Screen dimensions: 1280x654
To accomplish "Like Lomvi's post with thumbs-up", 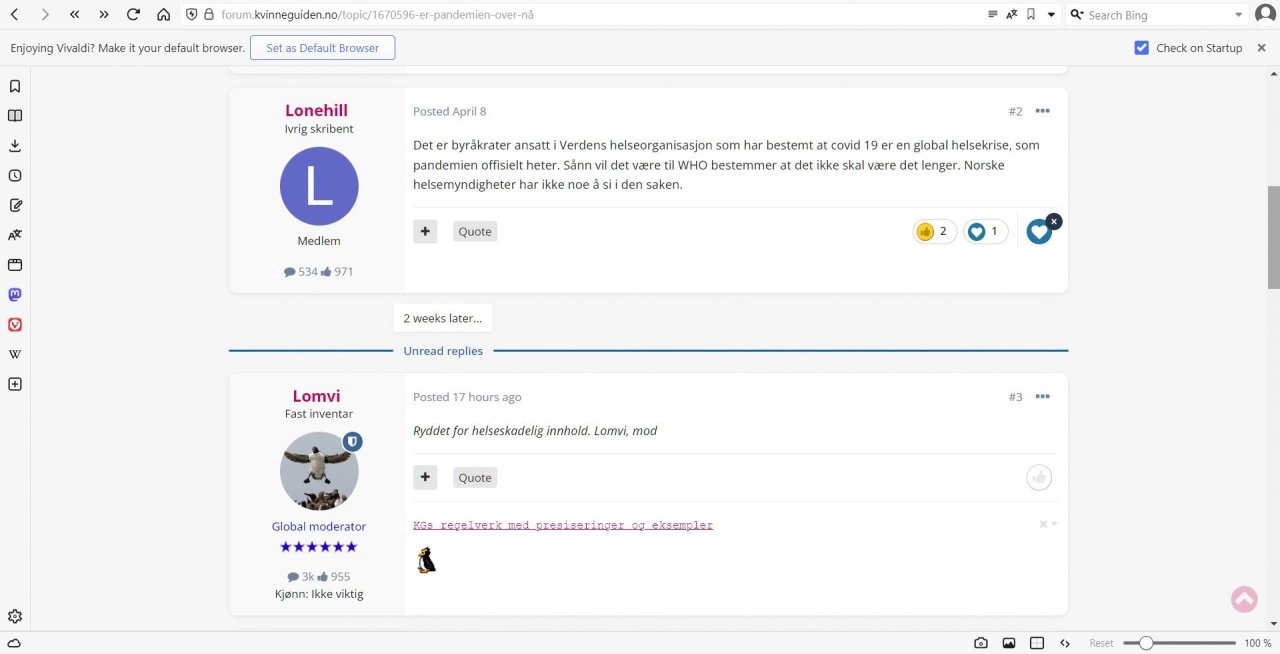I will 1039,478.
